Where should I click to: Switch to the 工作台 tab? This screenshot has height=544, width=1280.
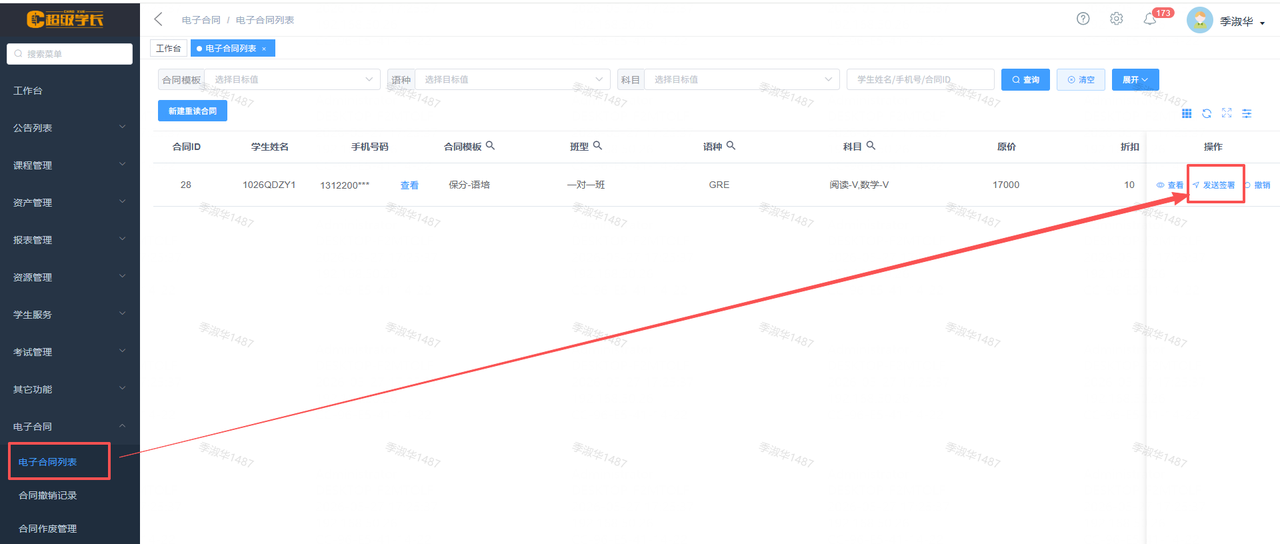169,48
